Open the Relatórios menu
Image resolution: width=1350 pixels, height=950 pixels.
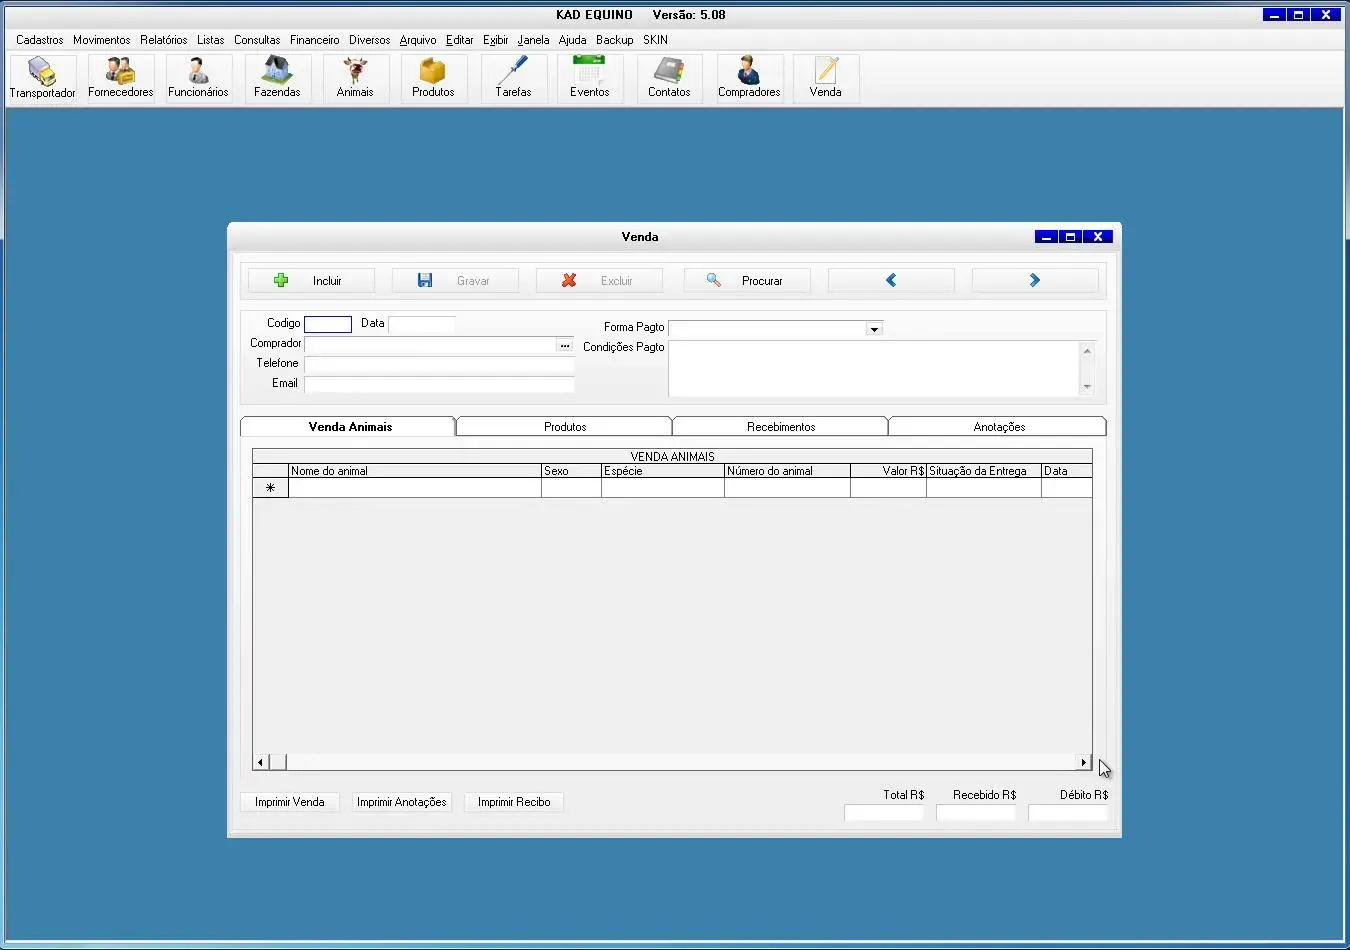coord(163,40)
